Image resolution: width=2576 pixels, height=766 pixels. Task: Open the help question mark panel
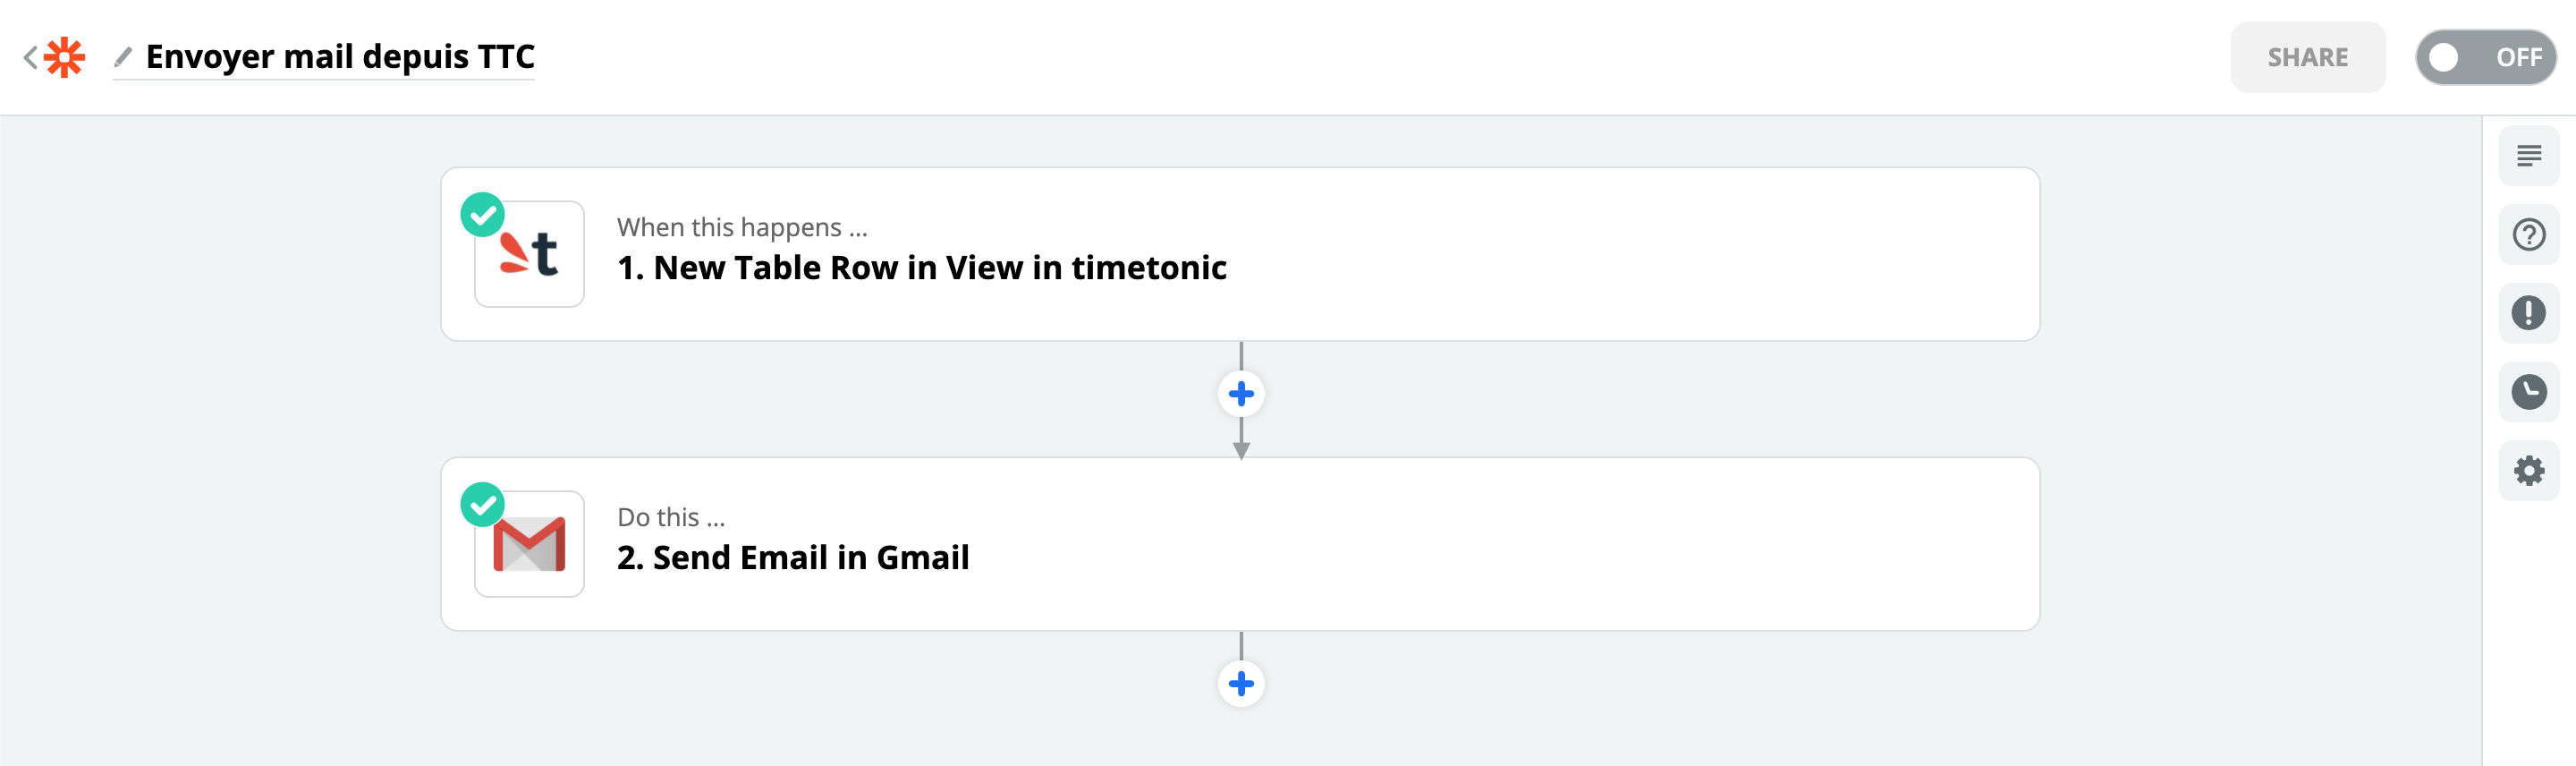point(2527,235)
